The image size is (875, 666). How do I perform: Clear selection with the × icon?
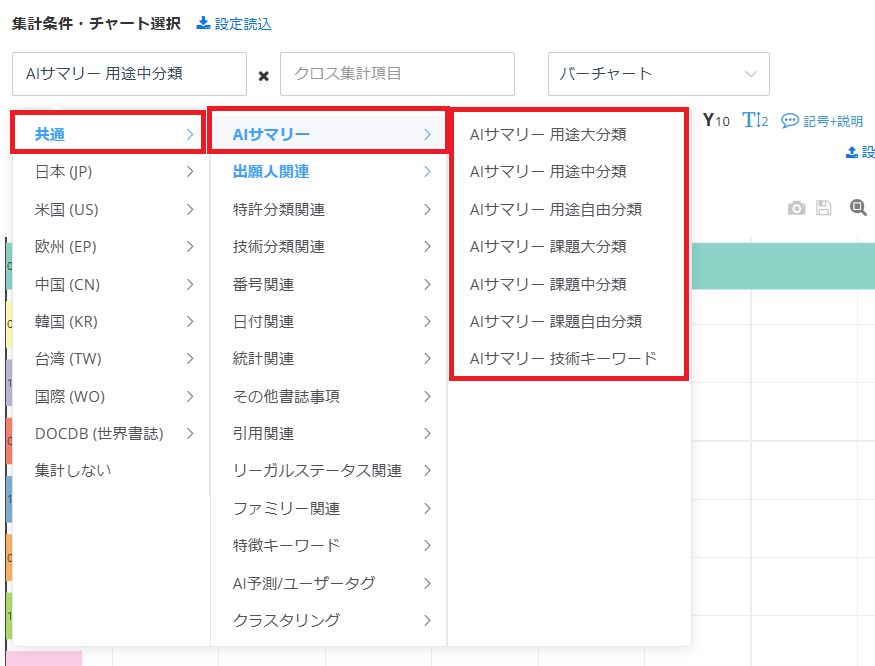pyautogui.click(x=264, y=76)
